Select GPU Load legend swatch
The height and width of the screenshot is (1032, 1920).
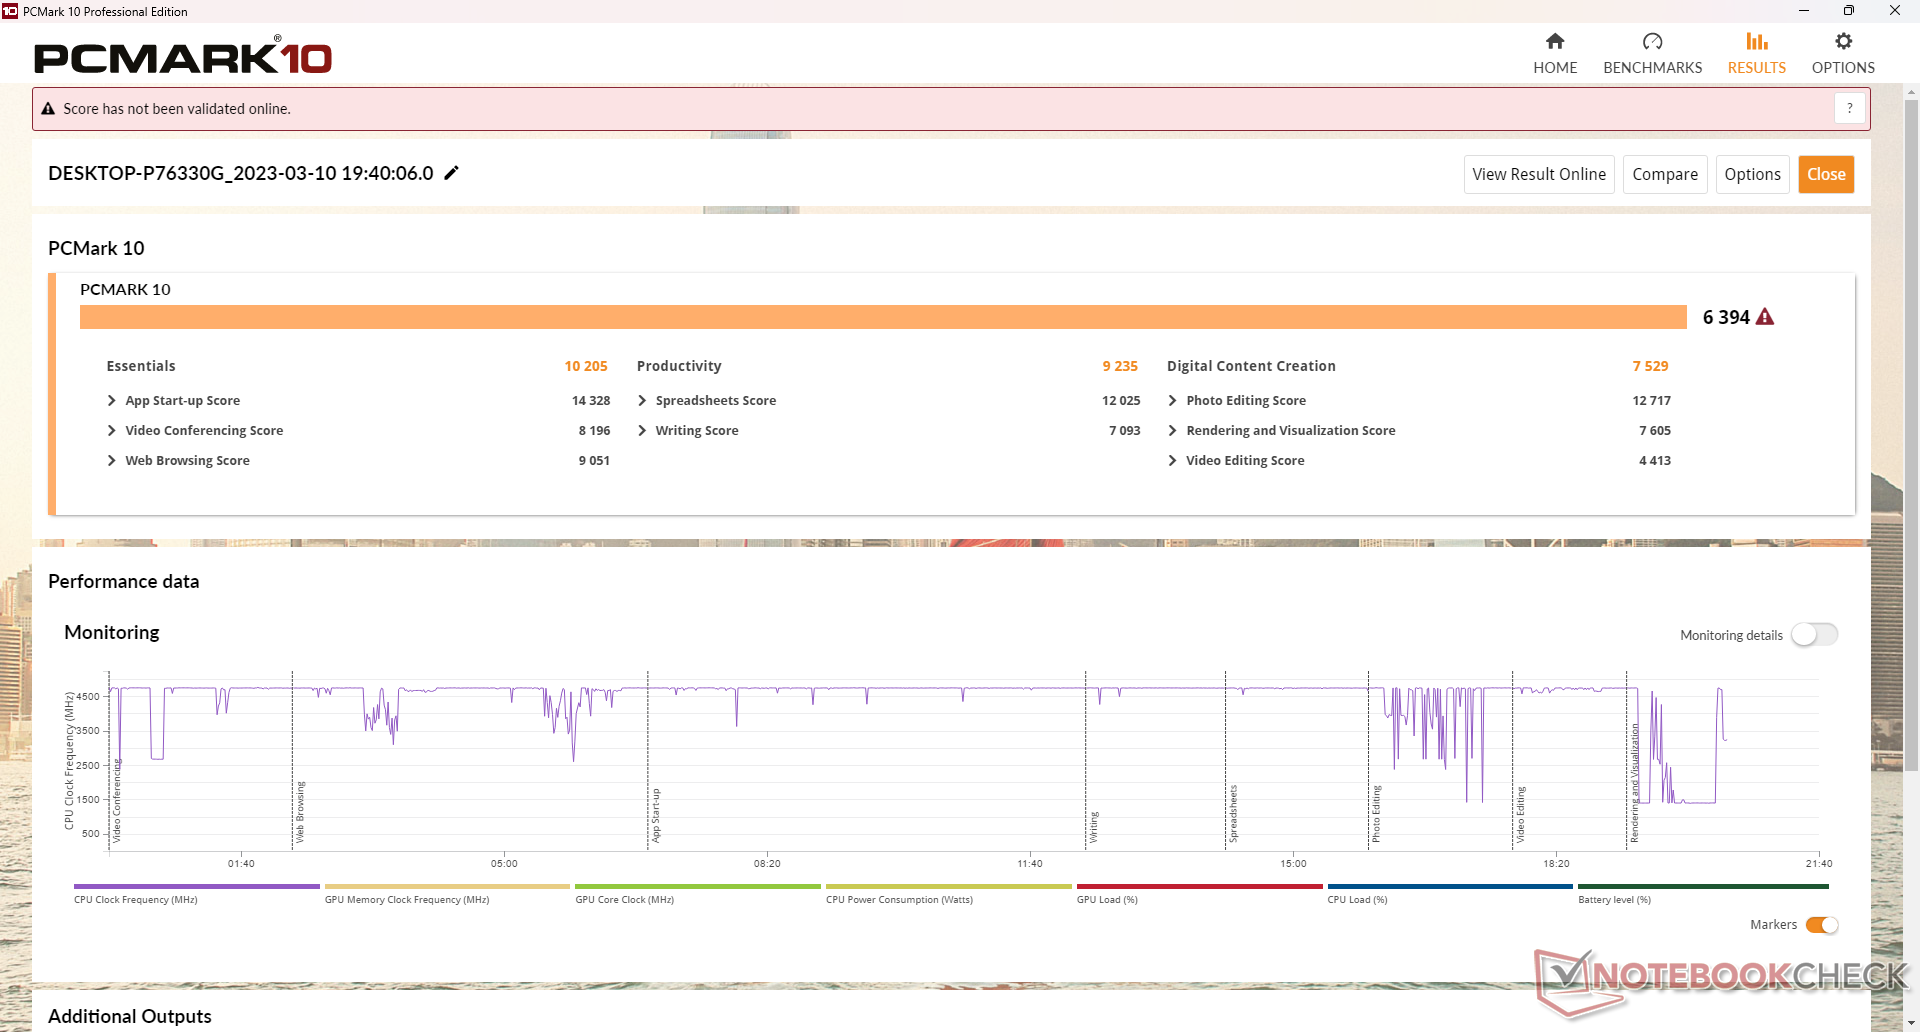(x=1199, y=886)
